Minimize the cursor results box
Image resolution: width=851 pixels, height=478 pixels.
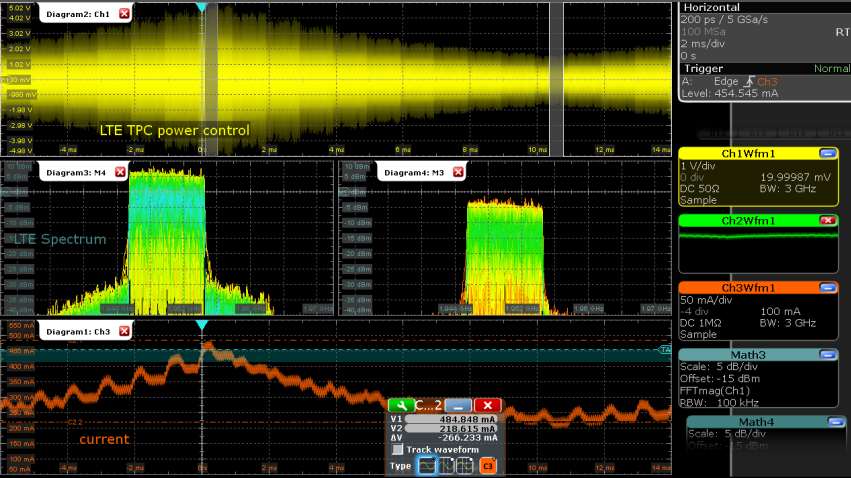pyautogui.click(x=456, y=405)
